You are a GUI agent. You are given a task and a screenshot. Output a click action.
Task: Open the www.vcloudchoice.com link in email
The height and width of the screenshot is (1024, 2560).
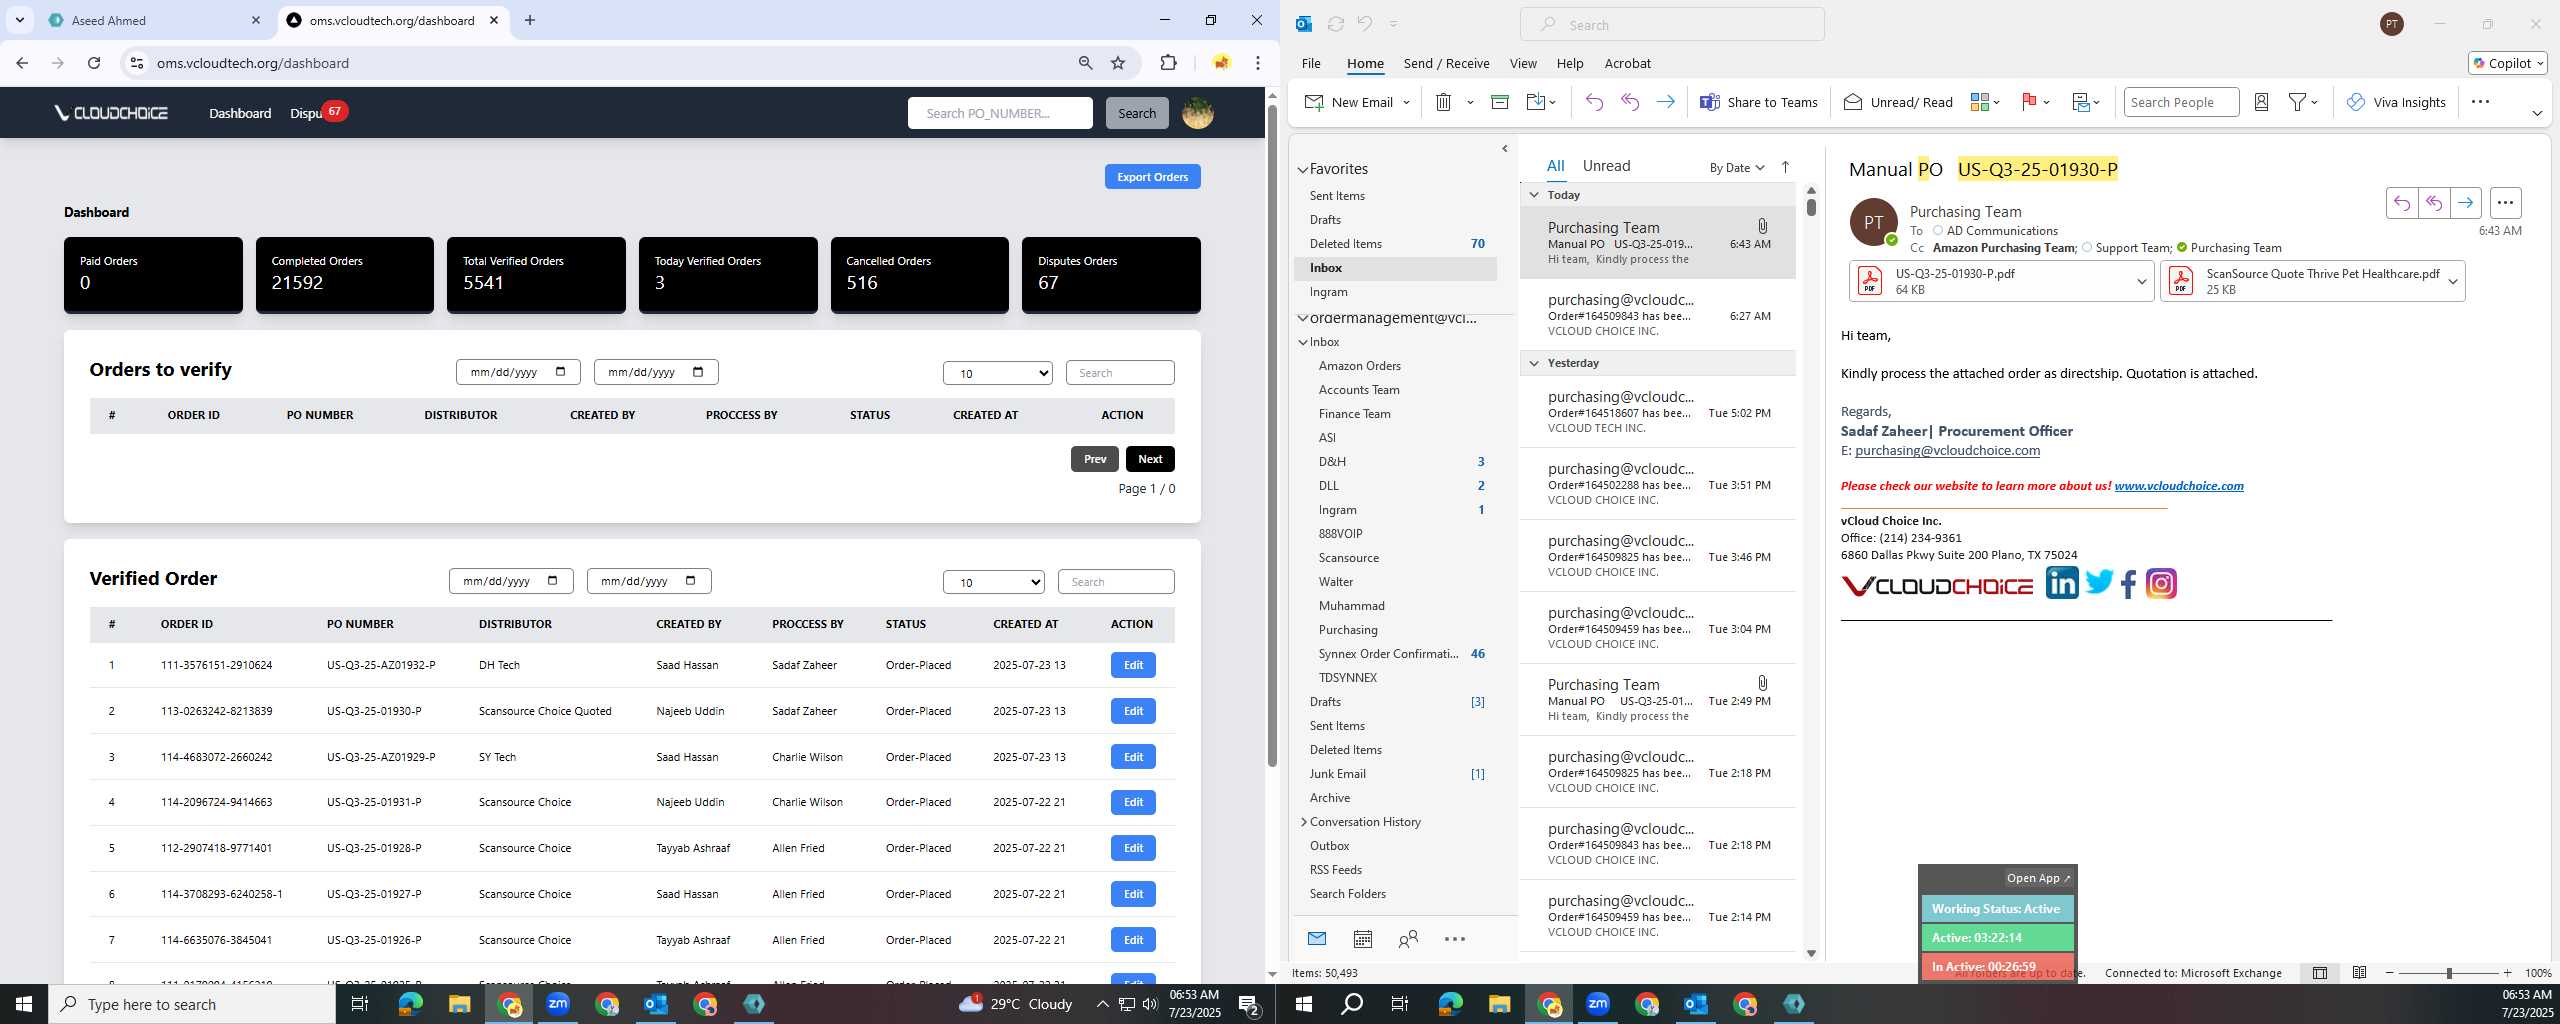tap(2178, 486)
